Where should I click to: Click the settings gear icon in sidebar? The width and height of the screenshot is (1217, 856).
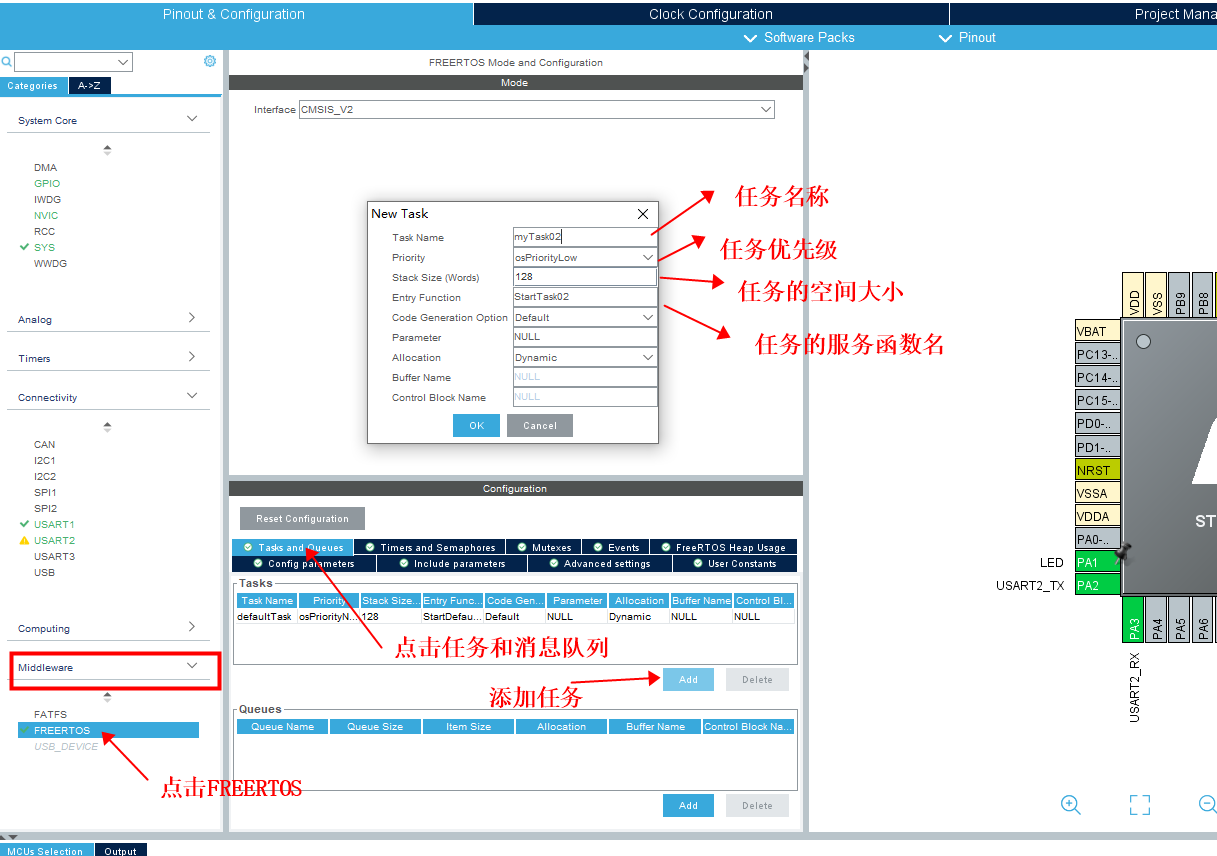tap(210, 61)
